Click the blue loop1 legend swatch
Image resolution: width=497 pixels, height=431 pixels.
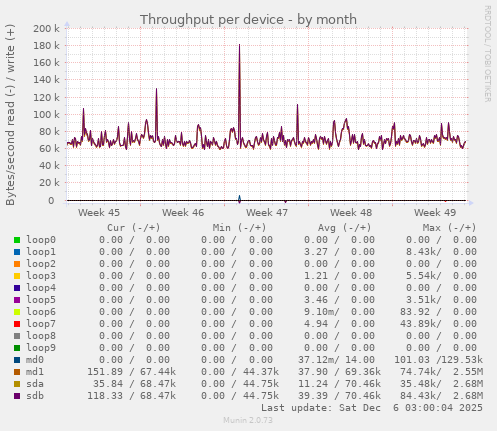click(17, 252)
